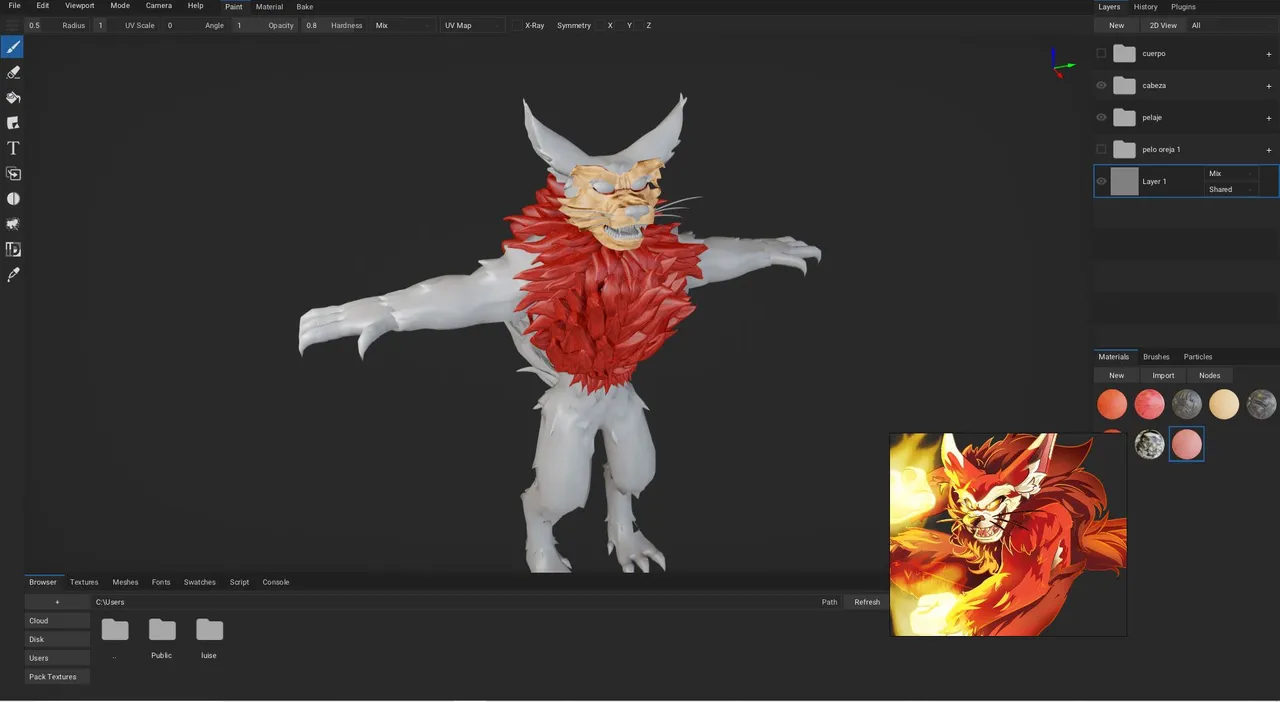1280x702 pixels.
Task: Hide Layer 1 with its eye icon
Action: 1101,181
